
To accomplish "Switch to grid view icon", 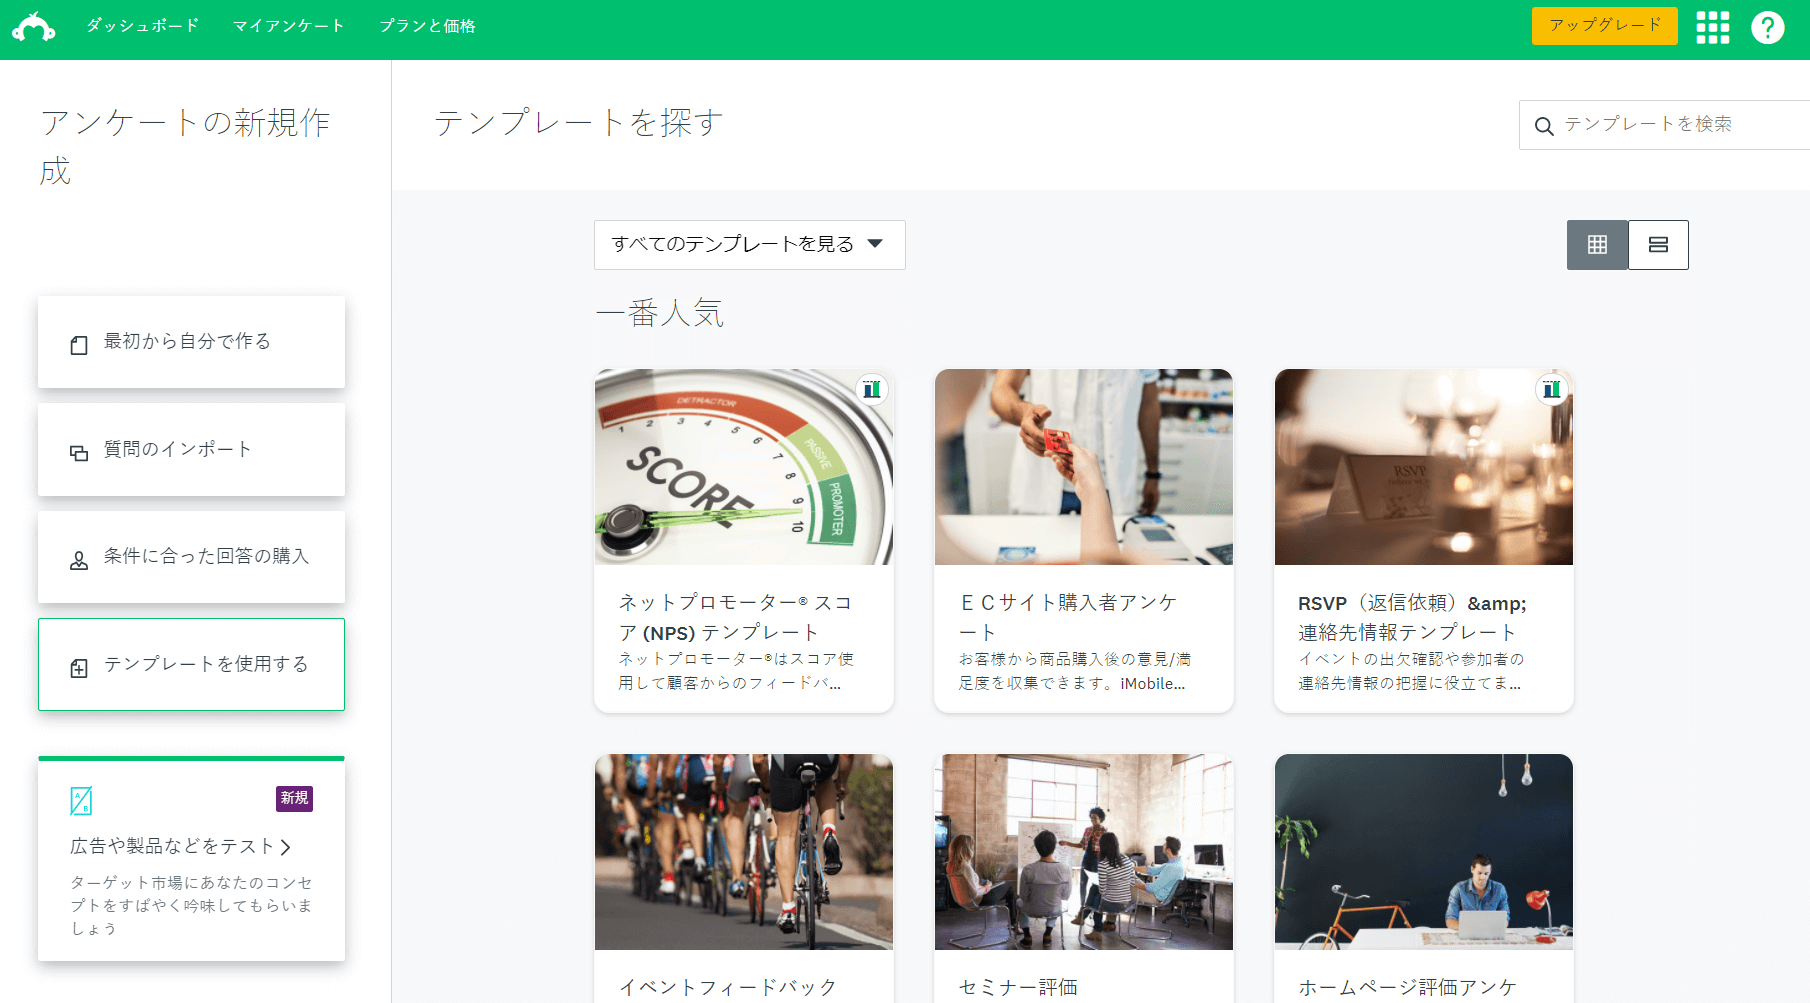I will pos(1597,245).
